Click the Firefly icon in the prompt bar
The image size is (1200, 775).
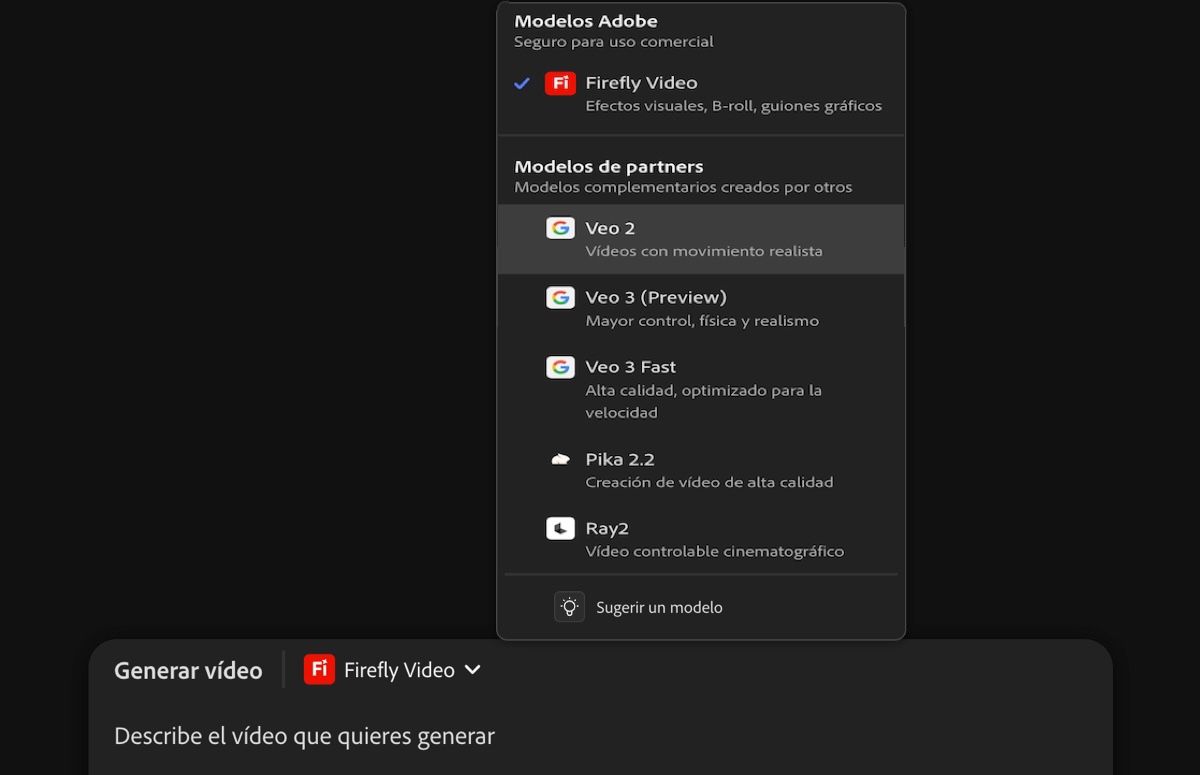point(319,670)
